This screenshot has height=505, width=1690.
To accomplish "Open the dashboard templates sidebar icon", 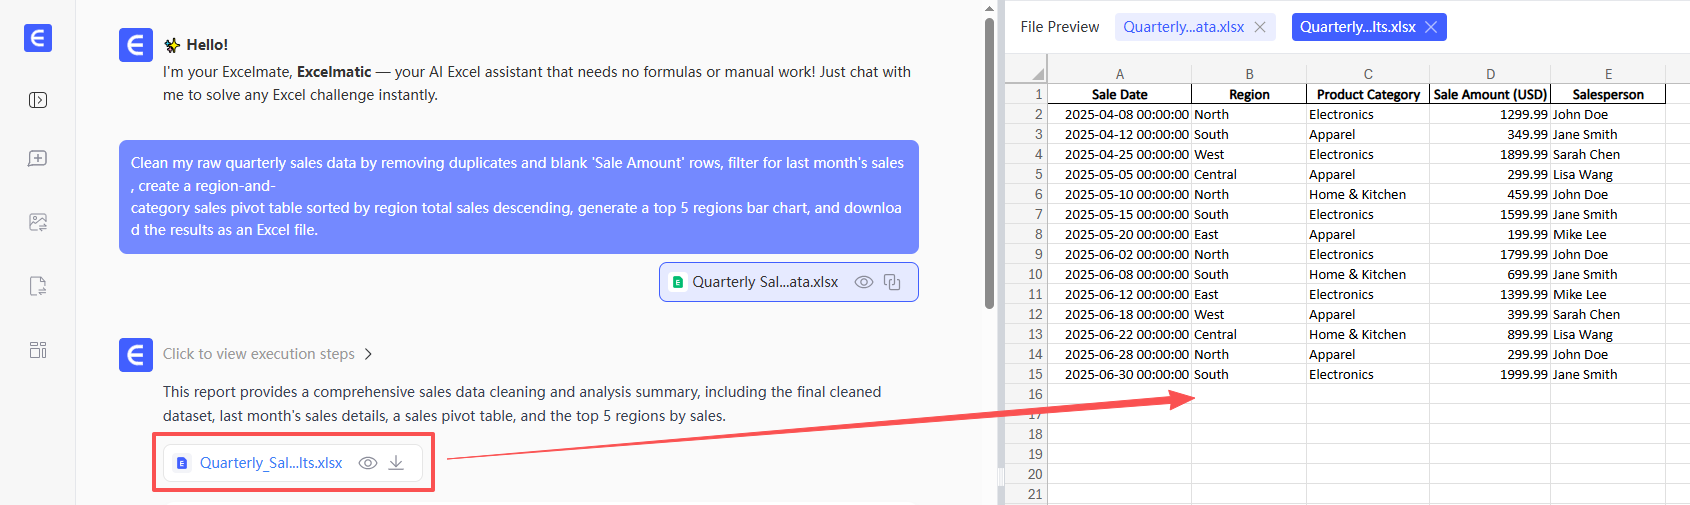I will click(38, 350).
